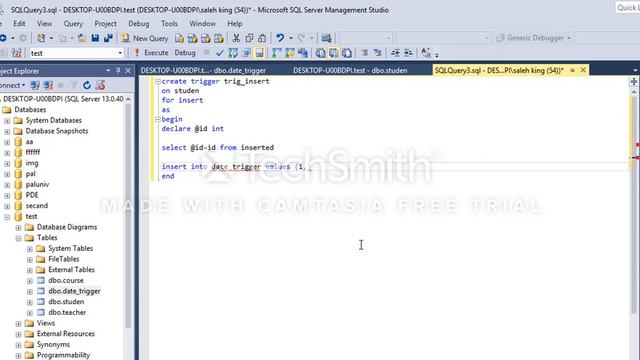Click the Specify Values for Template Parameters icon
The width and height of the screenshot is (640, 360).
point(426,53)
